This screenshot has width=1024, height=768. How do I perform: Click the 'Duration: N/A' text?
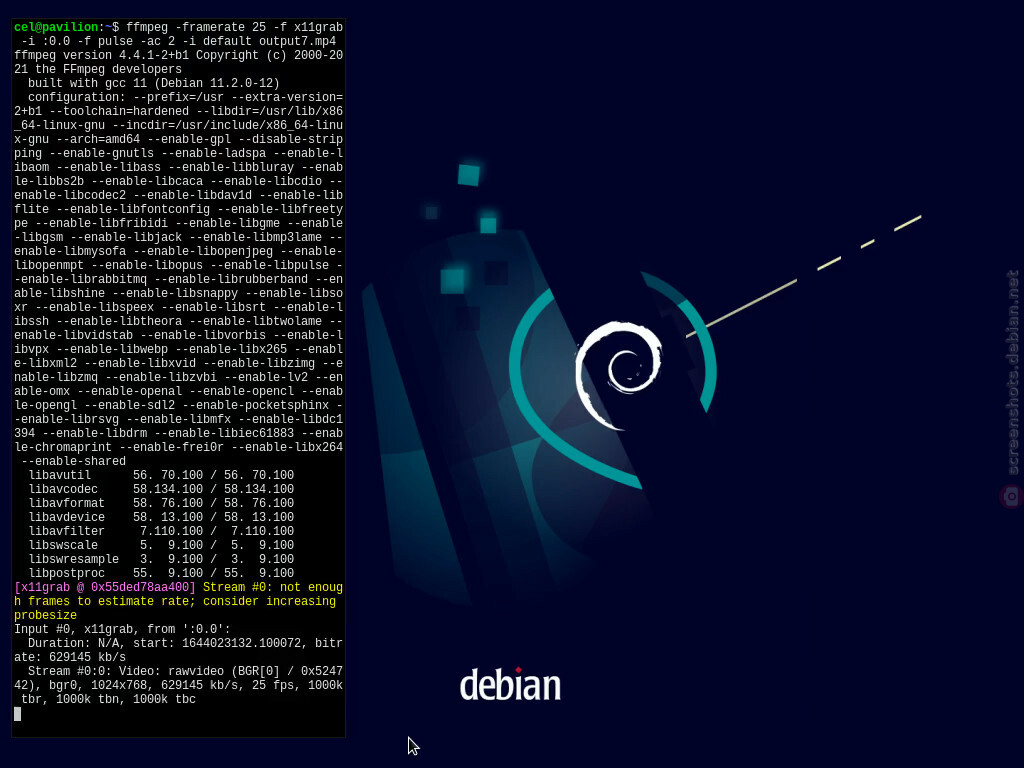[x=74, y=643]
